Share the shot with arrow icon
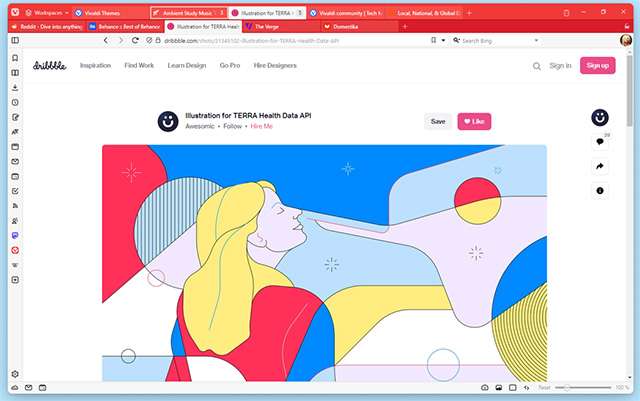This screenshot has width=640, height=401. point(600,166)
